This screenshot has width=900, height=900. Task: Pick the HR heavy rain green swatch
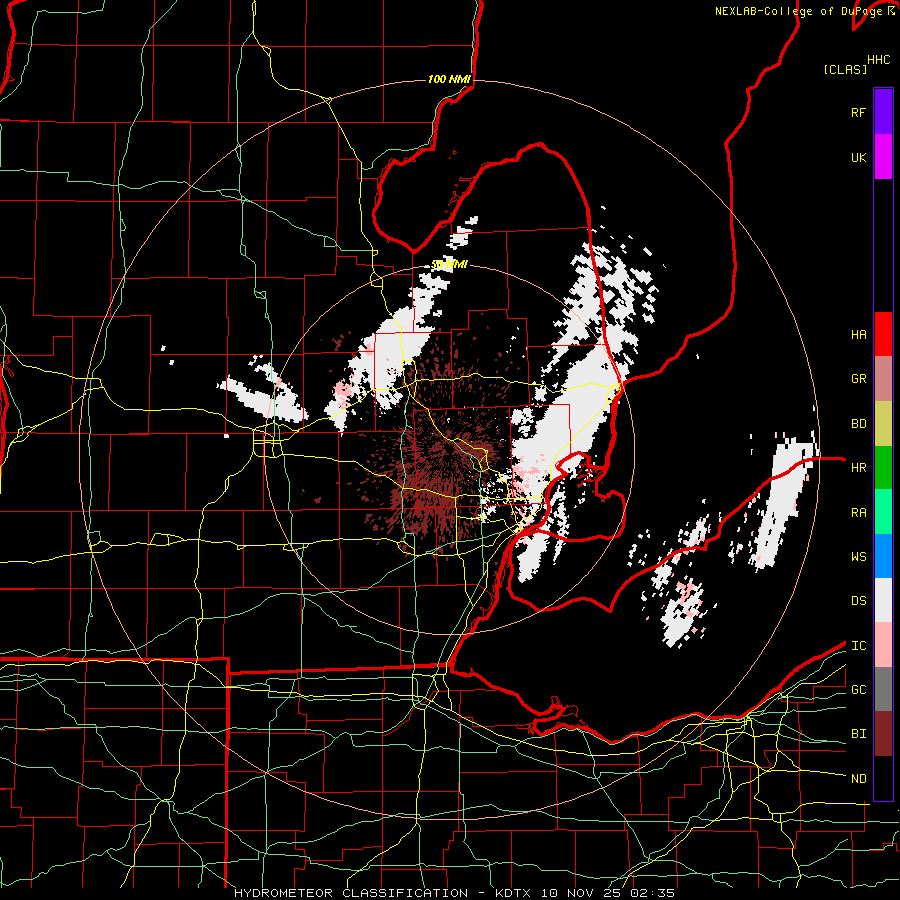coord(883,468)
